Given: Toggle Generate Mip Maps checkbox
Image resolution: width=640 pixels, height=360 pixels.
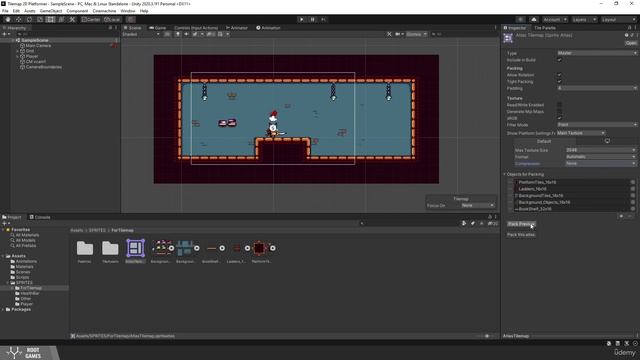Looking at the screenshot, I should click(560, 111).
